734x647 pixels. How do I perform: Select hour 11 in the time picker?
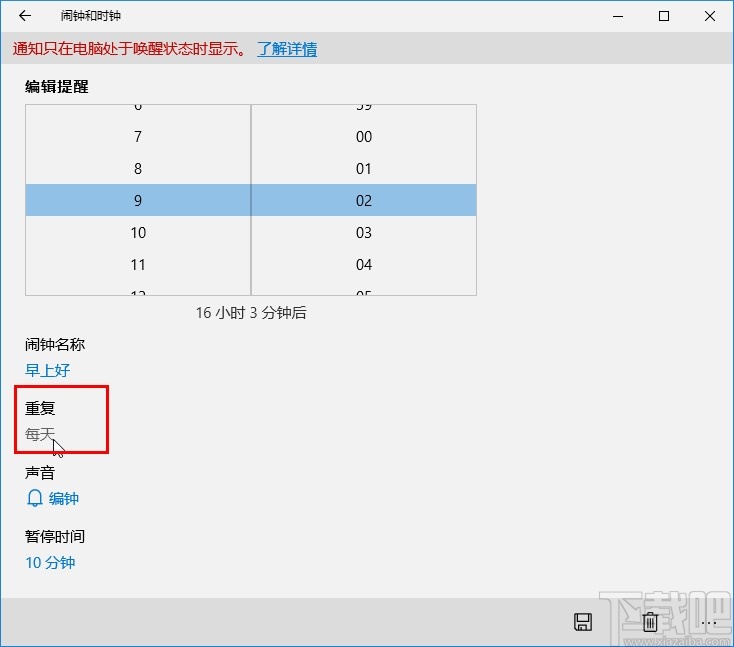pos(138,265)
